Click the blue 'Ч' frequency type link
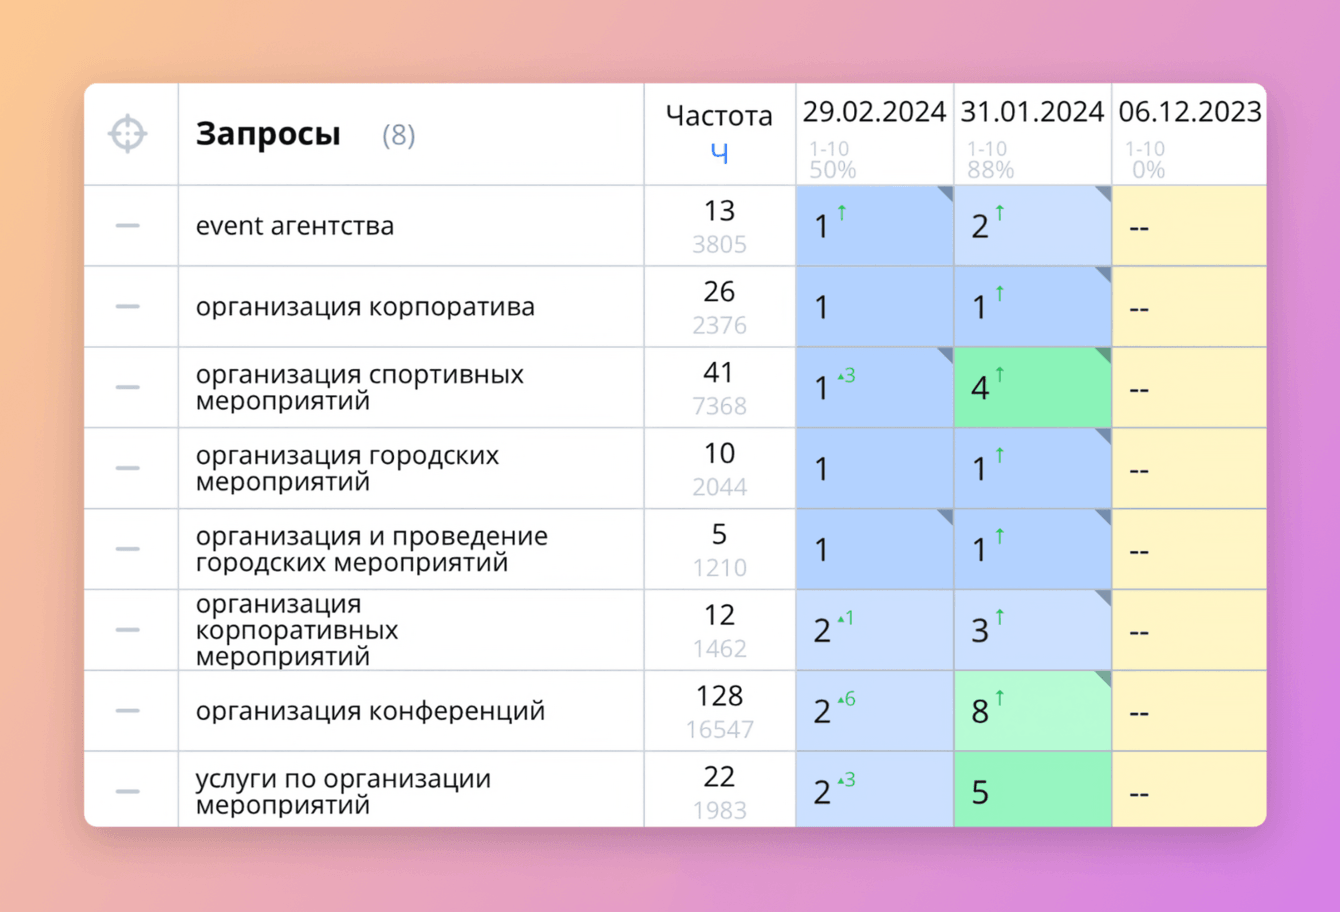Viewport: 1340px width, 912px height. (x=719, y=152)
